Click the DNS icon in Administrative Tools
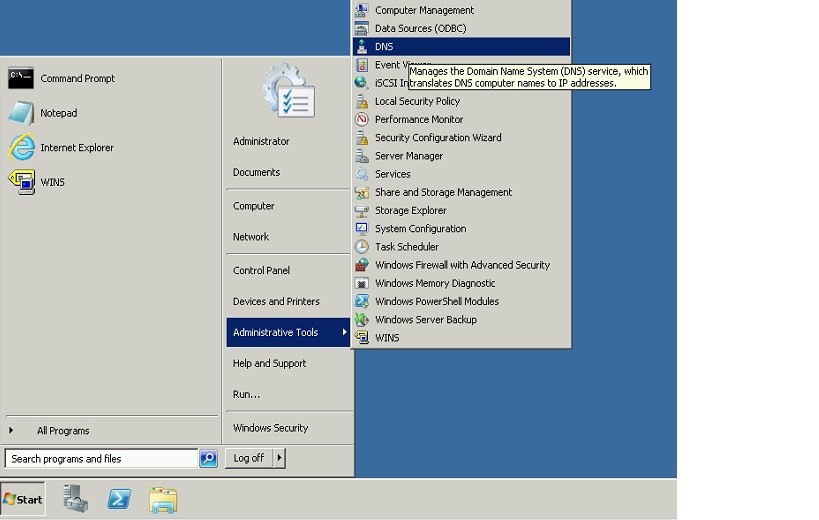Screen dimensions: 819x520 click(361, 46)
